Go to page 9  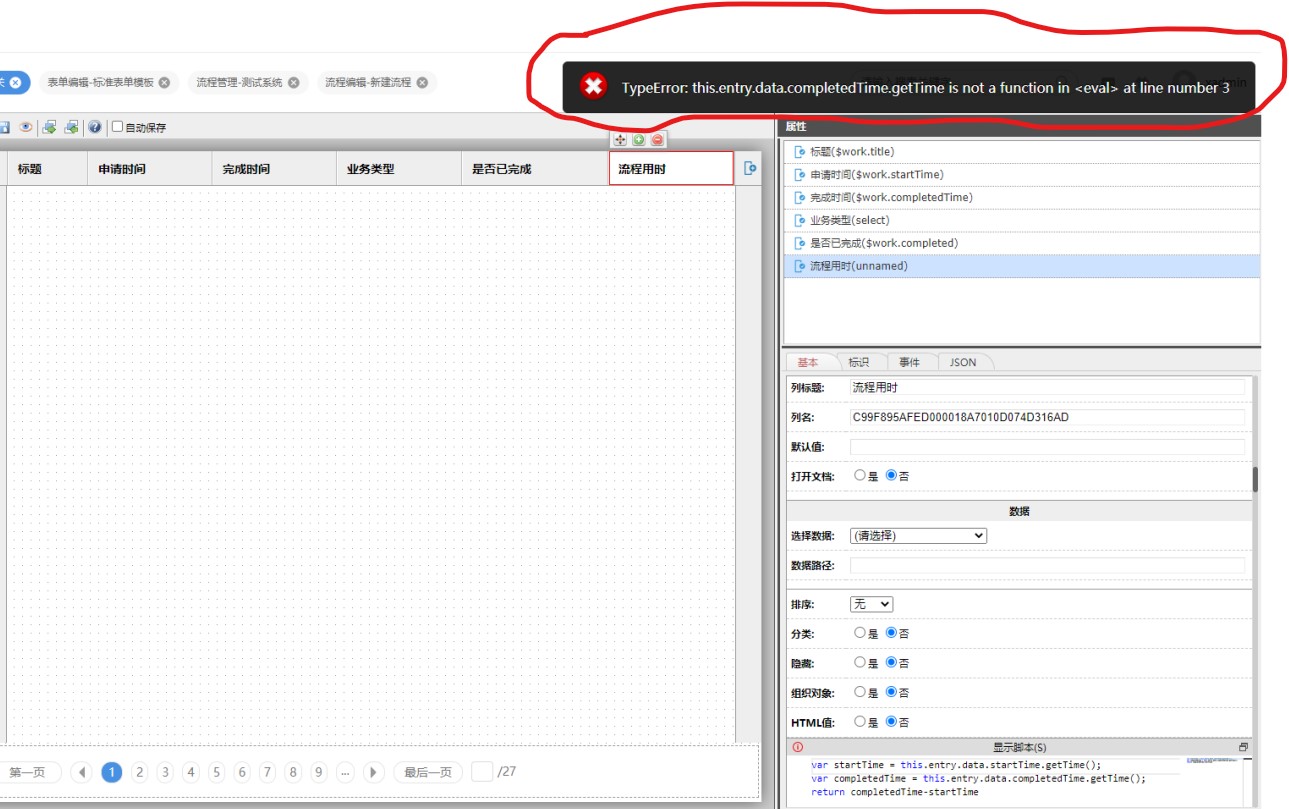point(318,772)
